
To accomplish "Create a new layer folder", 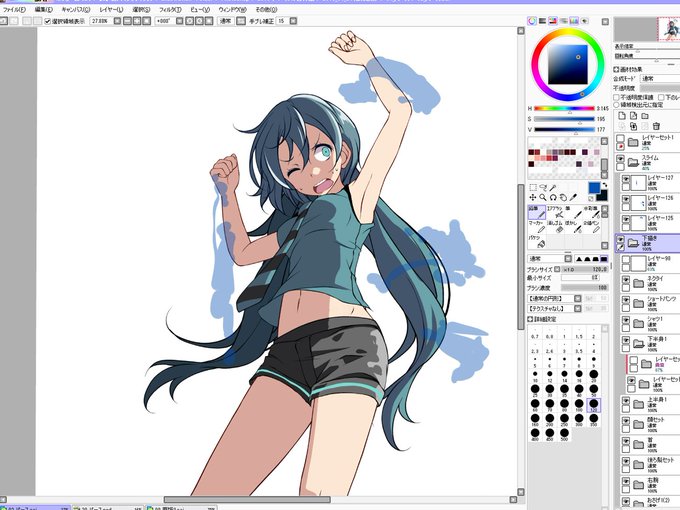I will 645,116.
